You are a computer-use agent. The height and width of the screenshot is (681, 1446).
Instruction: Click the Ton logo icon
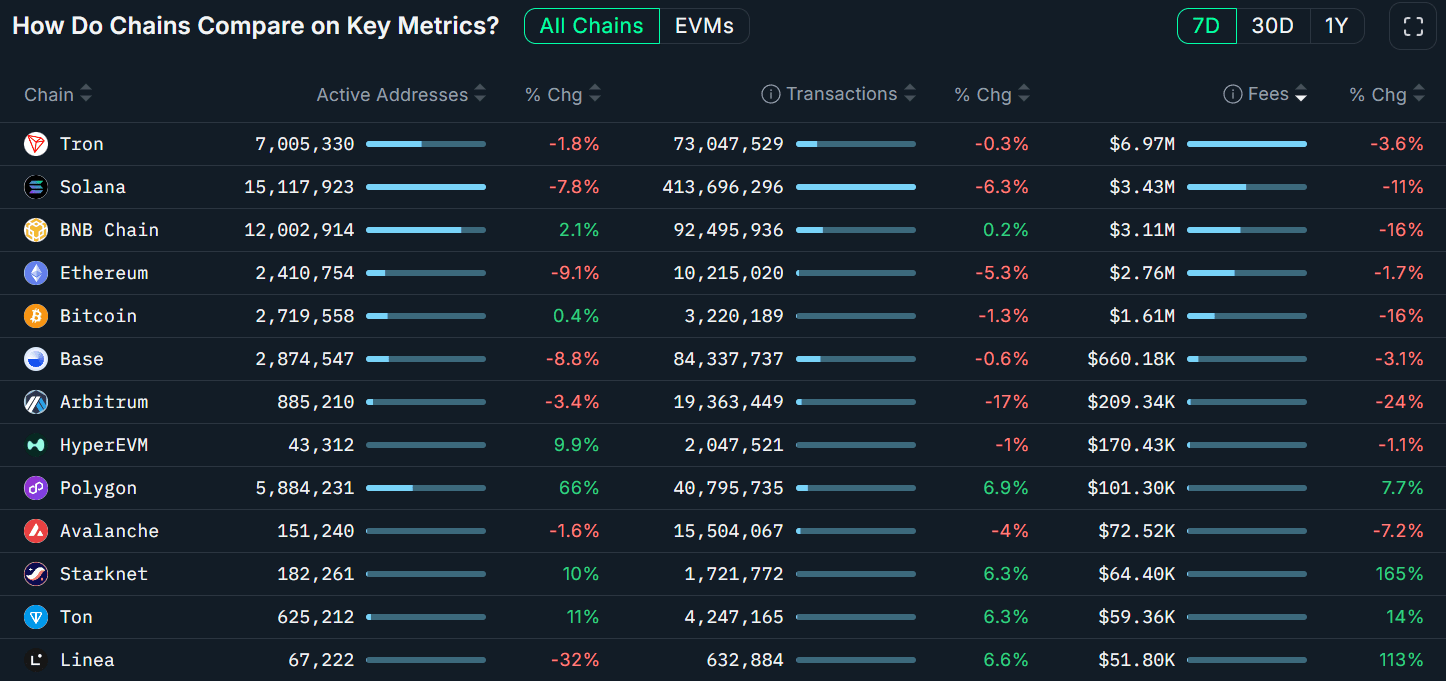pos(36,617)
